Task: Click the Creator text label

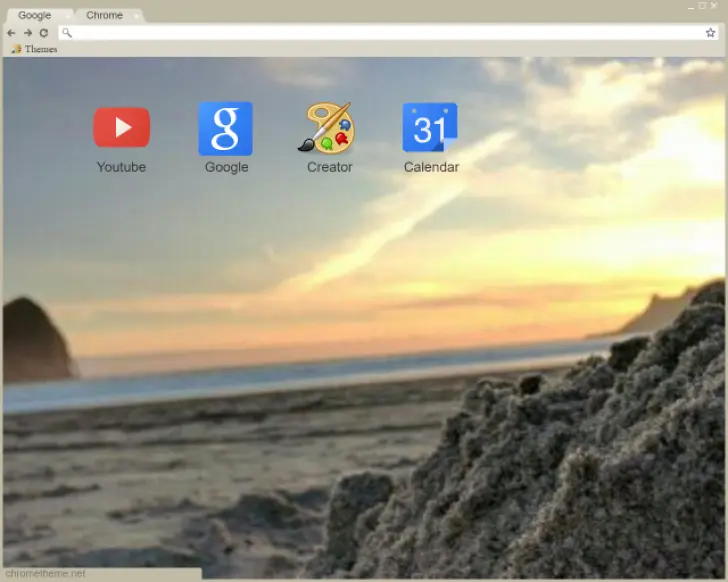Action: 329,167
